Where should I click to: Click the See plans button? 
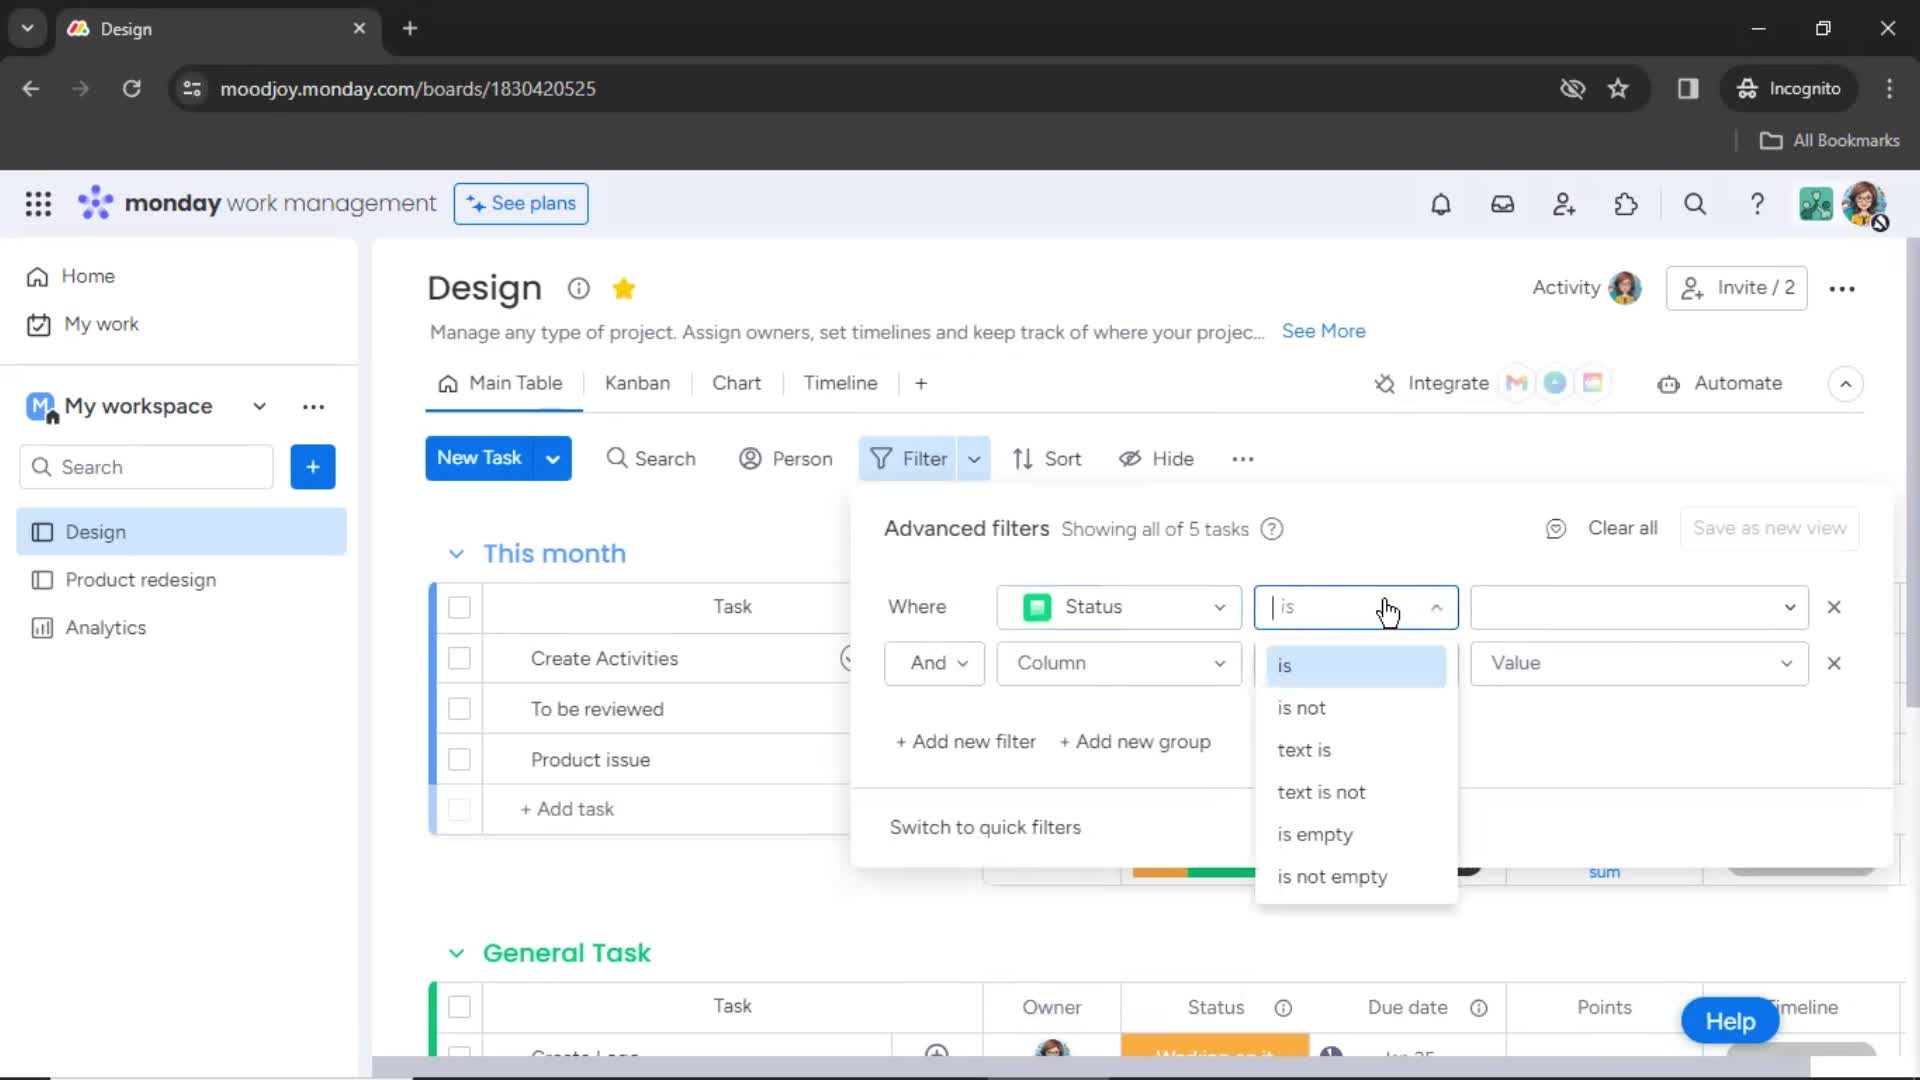[521, 204]
